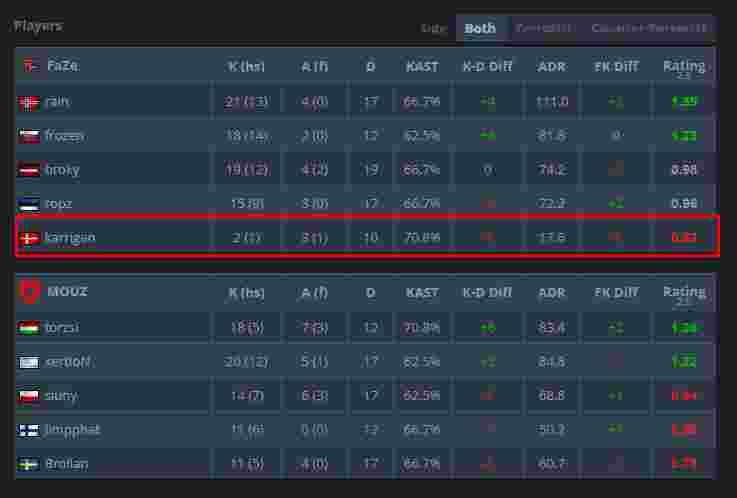Click the Polish flag beside siuhy
The width and height of the screenshot is (737, 498).
[29, 396]
